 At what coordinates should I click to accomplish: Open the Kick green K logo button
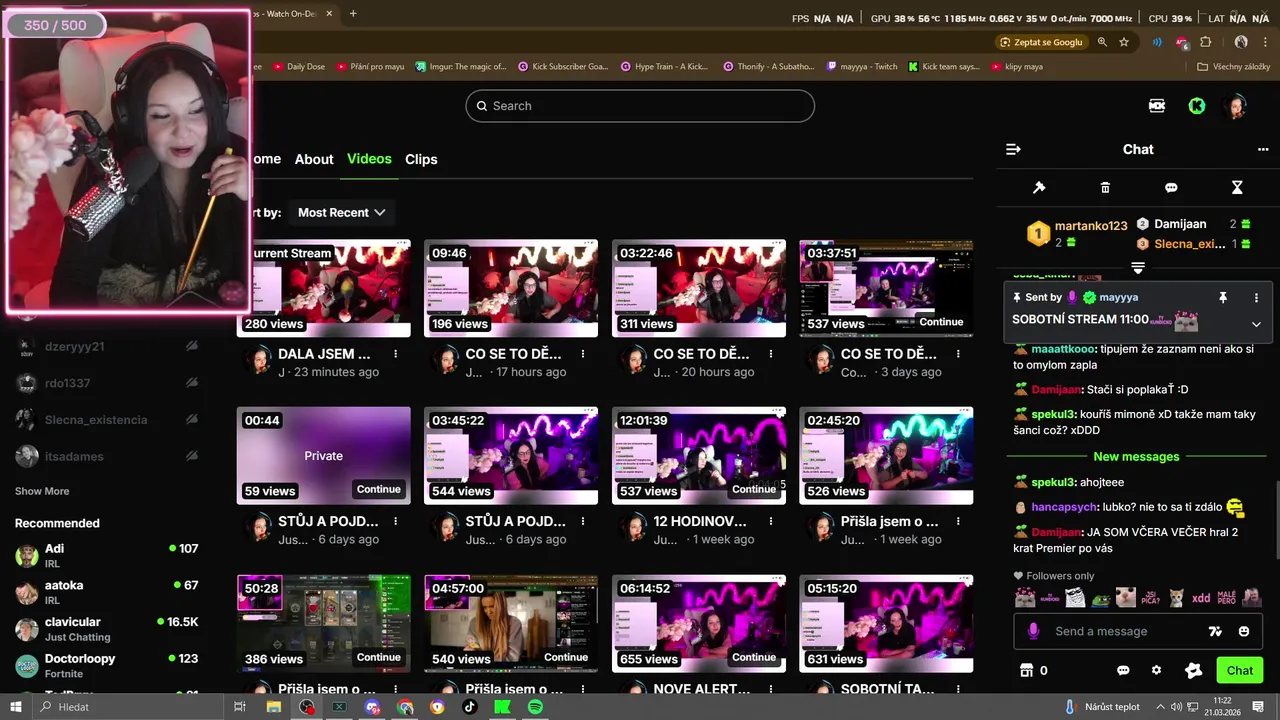[1197, 106]
